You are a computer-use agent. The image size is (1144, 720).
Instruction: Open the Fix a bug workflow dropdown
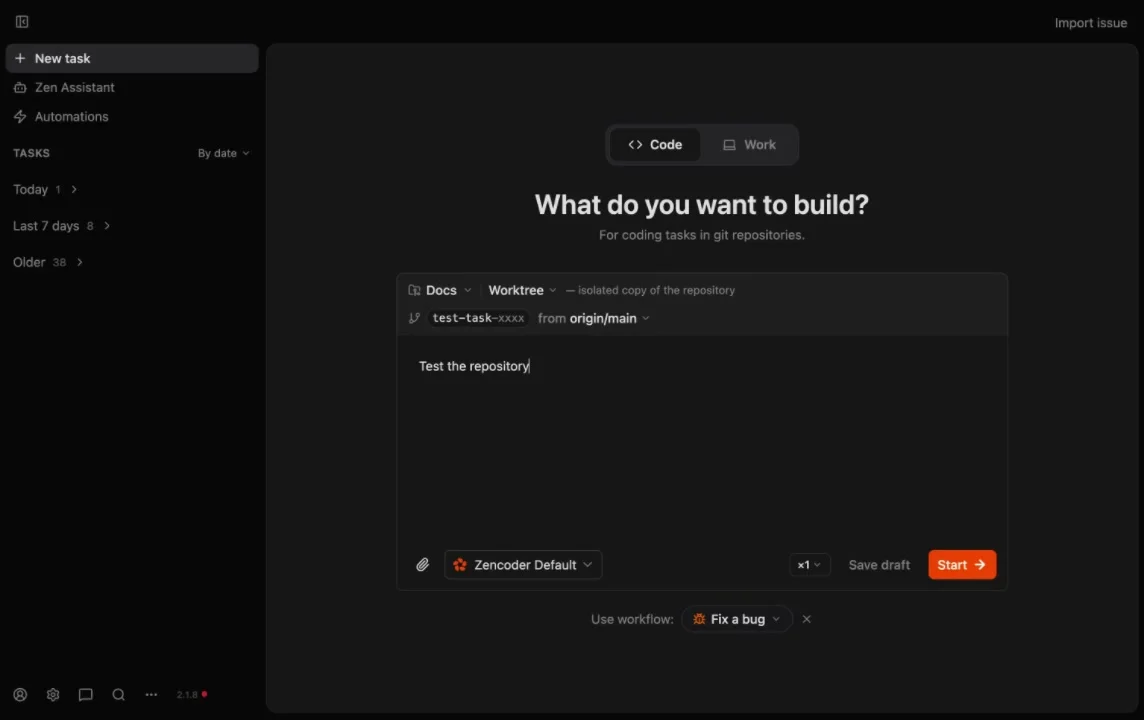737,619
